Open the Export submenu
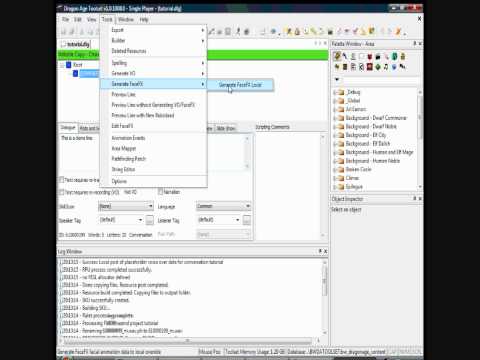The height and width of the screenshot is (360, 480). tap(154, 30)
